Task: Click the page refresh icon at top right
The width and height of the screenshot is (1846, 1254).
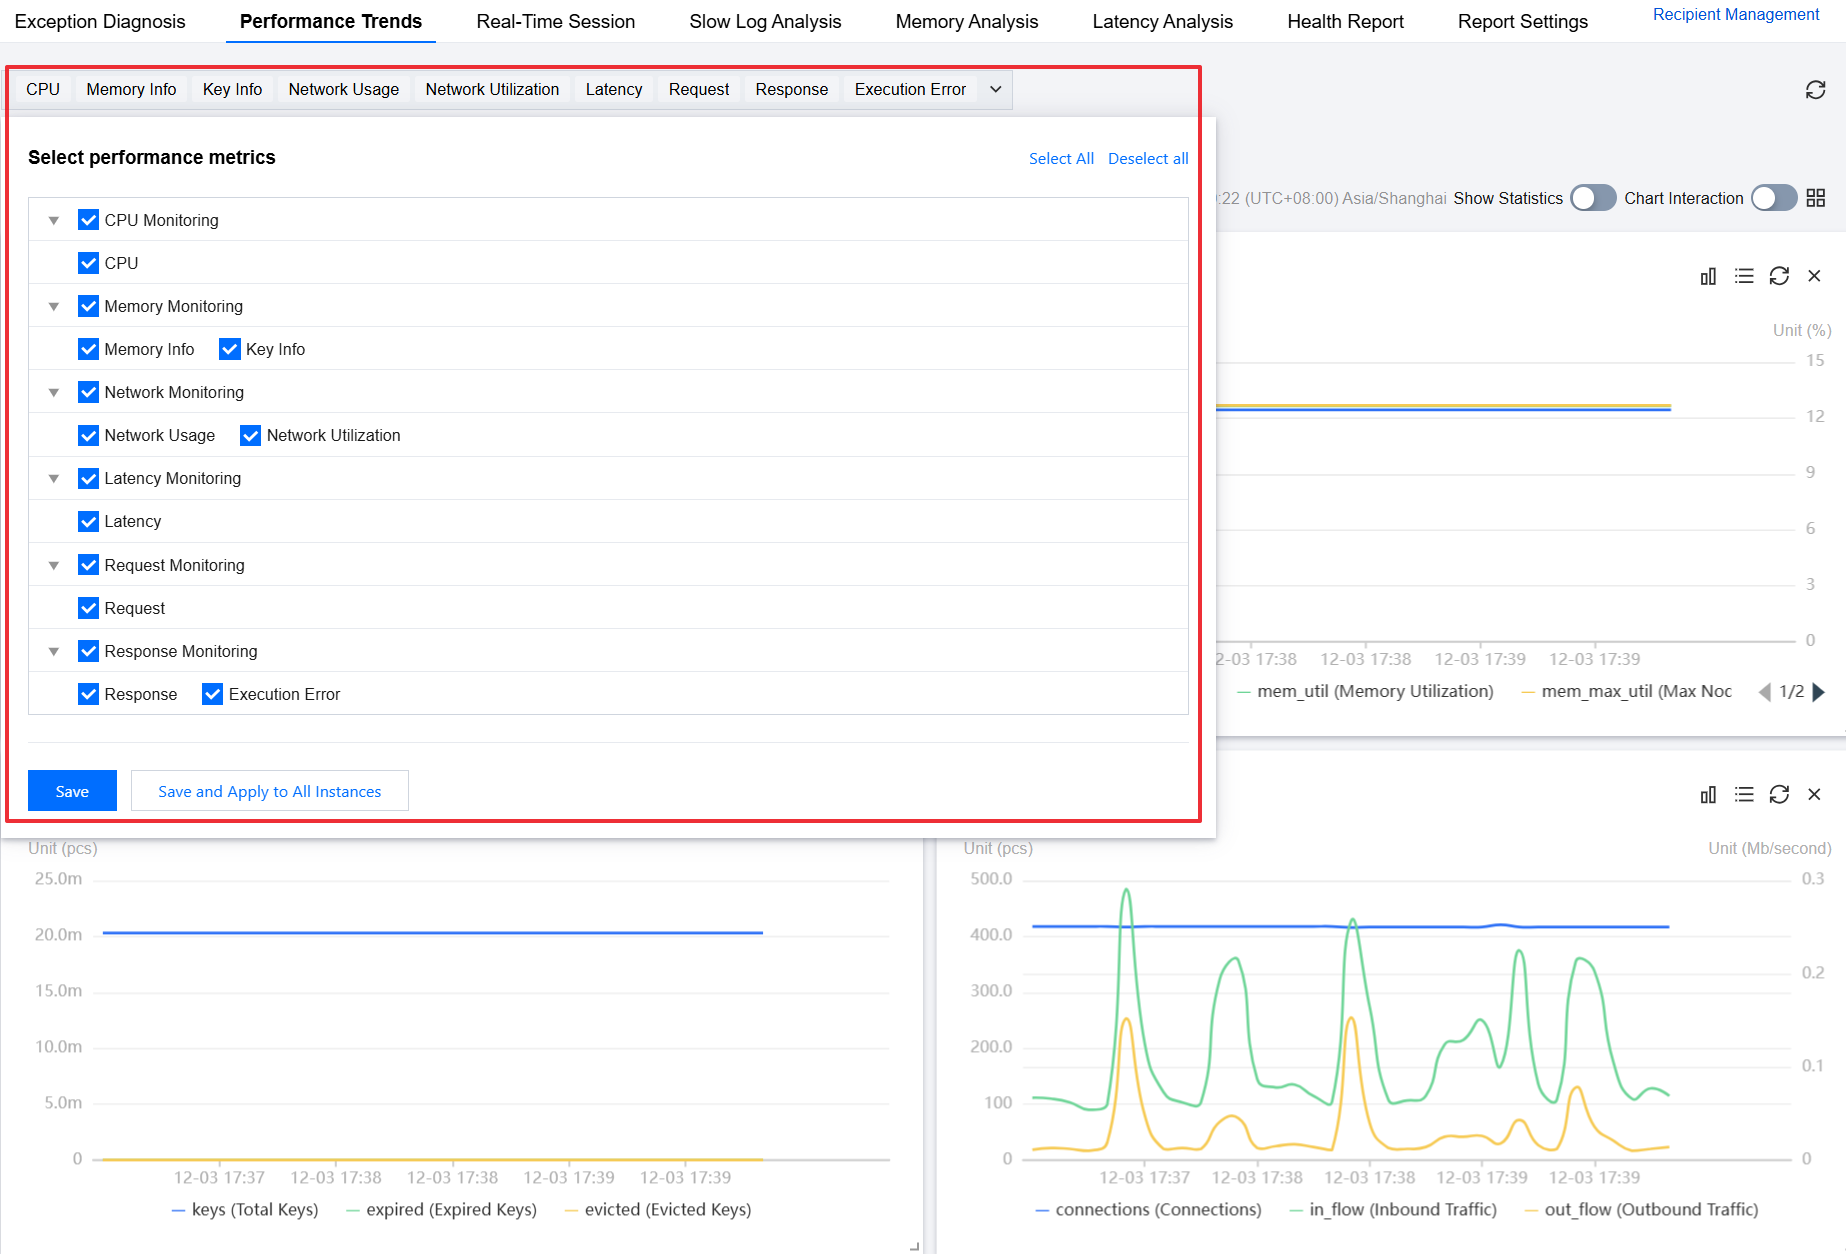Action: [x=1815, y=90]
